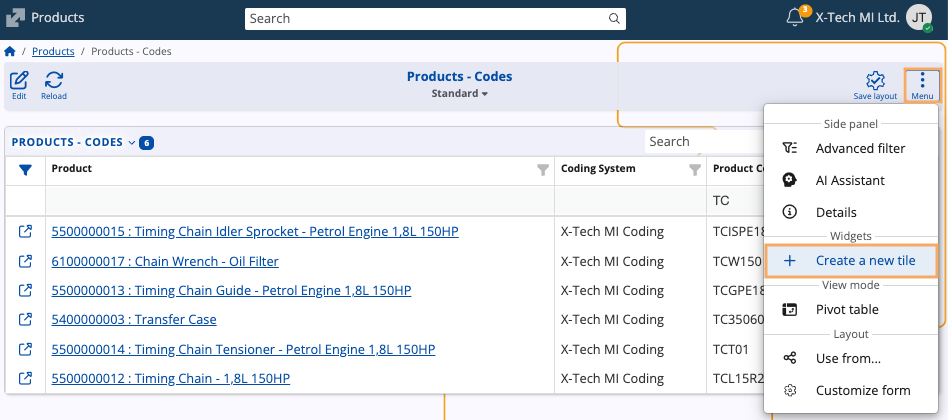This screenshot has height=420, width=948.
Task: Toggle Coding System column filter funnel
Action: 695,170
